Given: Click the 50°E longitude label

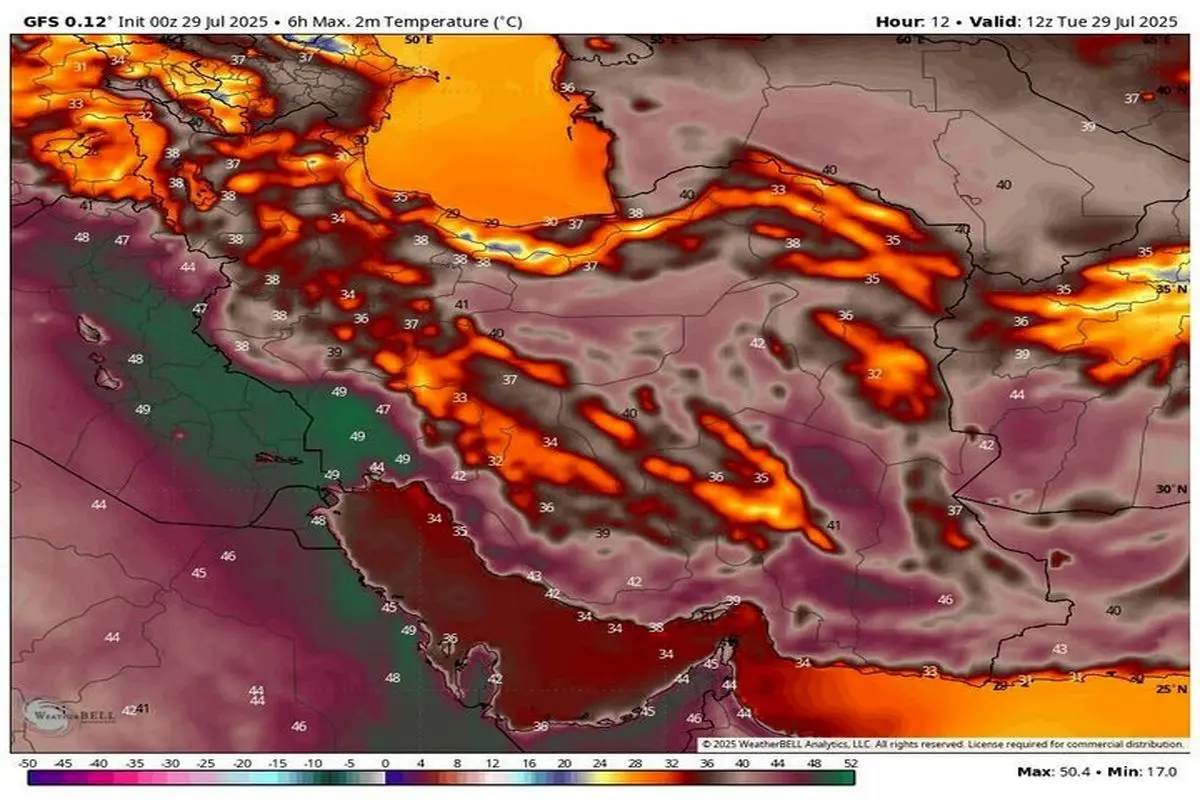Looking at the screenshot, I should pos(418,39).
